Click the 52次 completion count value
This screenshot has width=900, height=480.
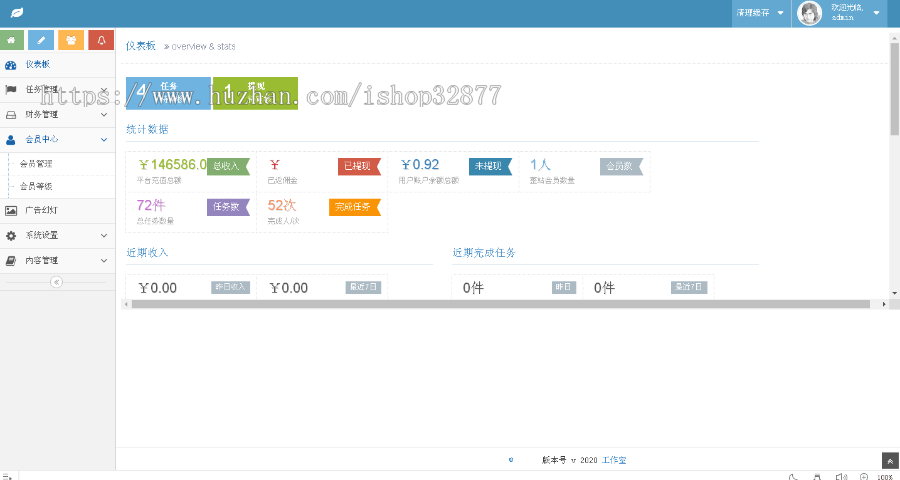[282, 205]
